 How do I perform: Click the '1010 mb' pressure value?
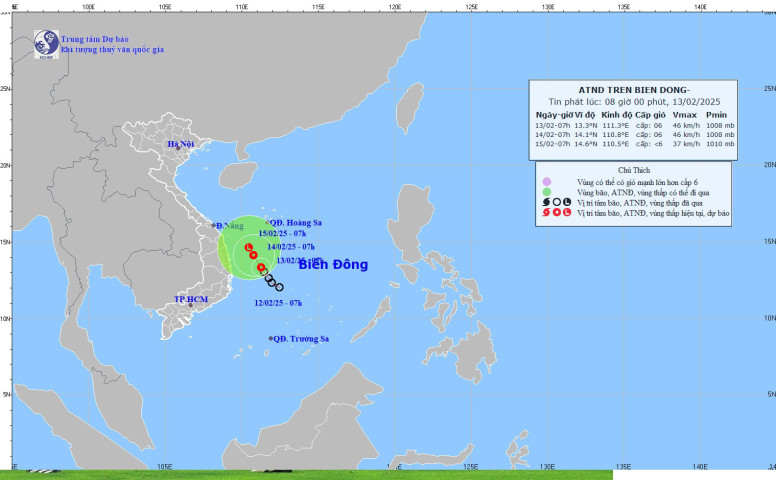point(720,144)
